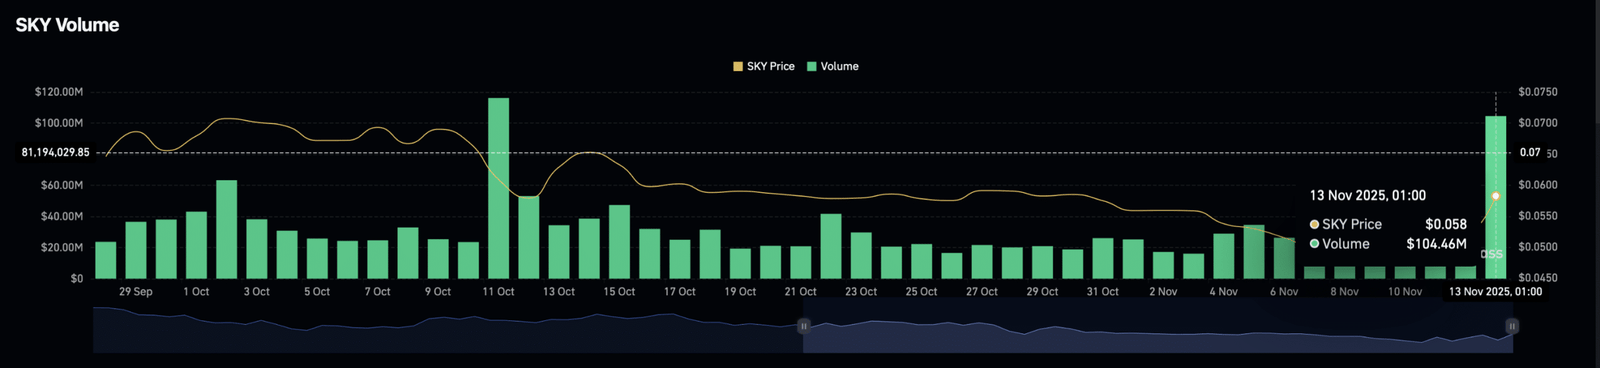Select the volume bar above 19 Oct

[x=740, y=264]
